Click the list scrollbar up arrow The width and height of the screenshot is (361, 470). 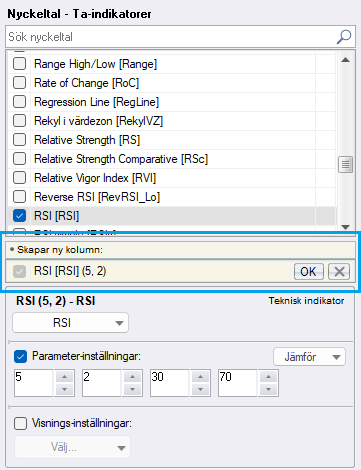346,60
